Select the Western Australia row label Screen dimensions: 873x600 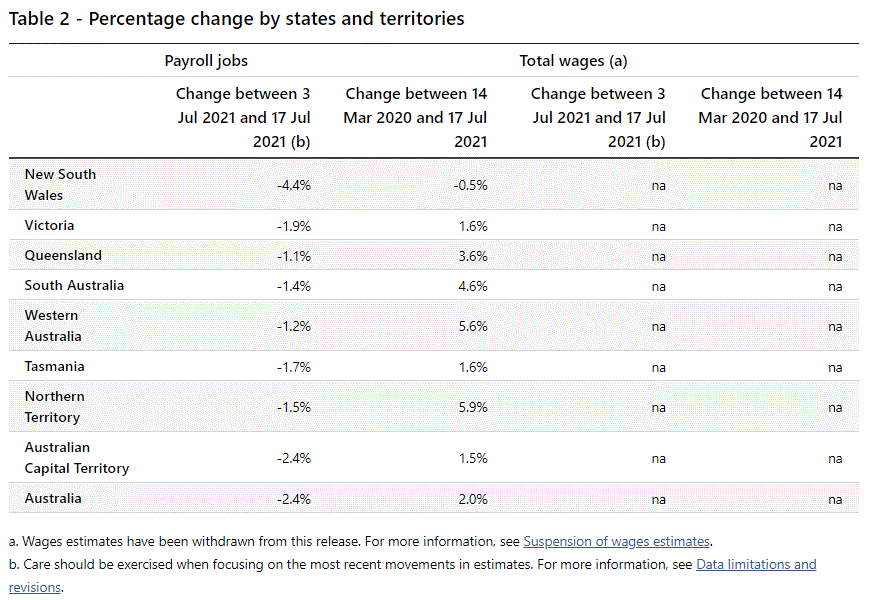pyautogui.click(x=53, y=325)
